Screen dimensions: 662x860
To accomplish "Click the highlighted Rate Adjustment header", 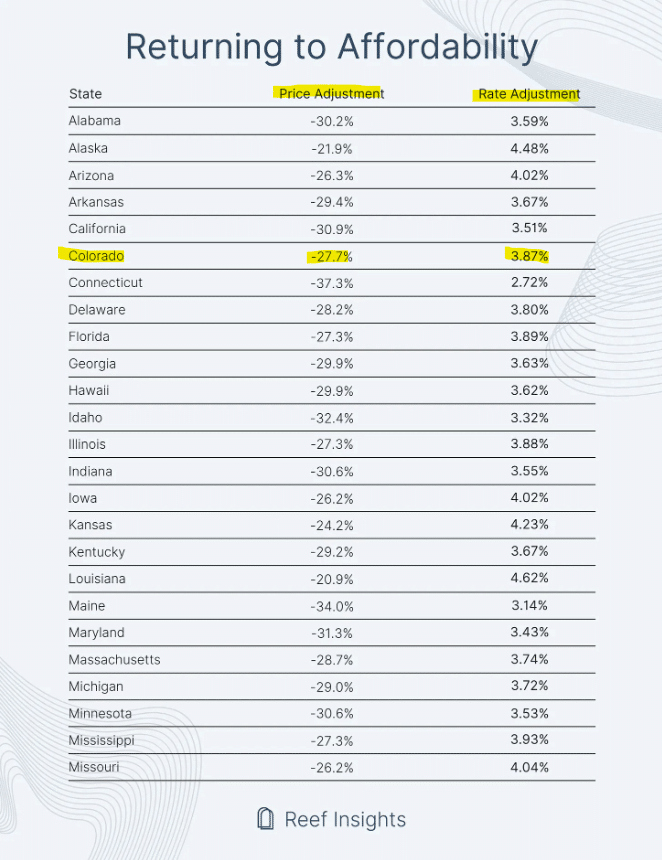I will [x=529, y=94].
